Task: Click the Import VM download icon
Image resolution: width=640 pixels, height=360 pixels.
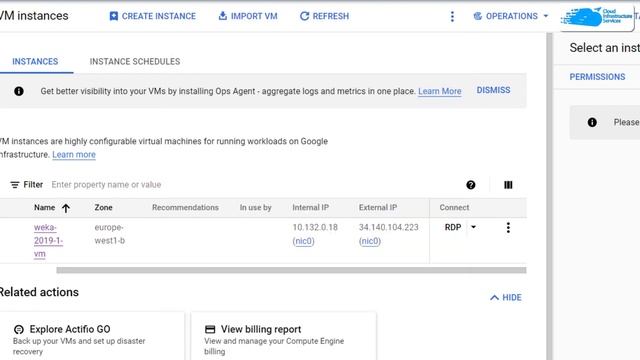Action: coord(222,16)
